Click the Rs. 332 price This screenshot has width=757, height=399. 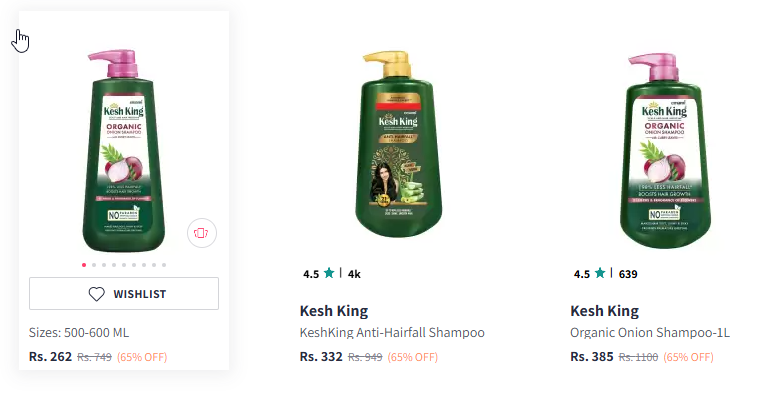[321, 357]
